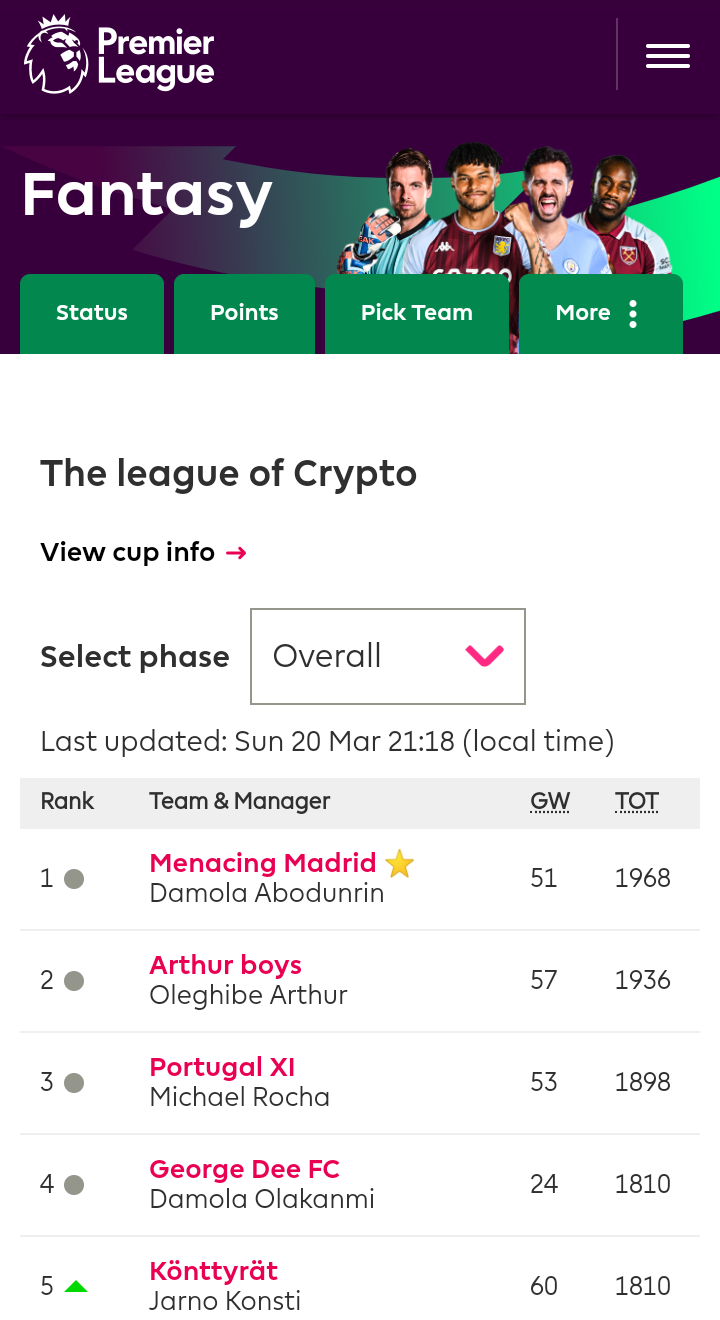The image size is (720, 1320).
Task: Click the grey rank dot for Arthur boys
Action: click(x=74, y=981)
